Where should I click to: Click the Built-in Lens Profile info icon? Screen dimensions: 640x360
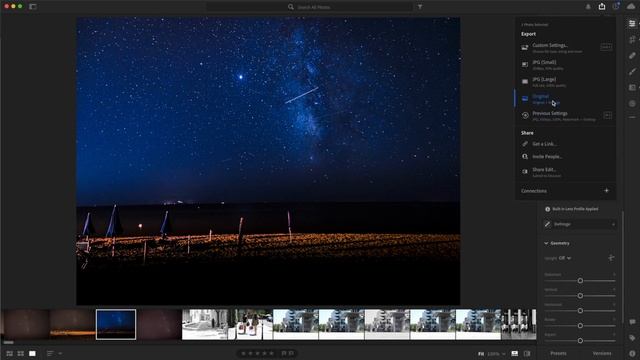point(547,209)
